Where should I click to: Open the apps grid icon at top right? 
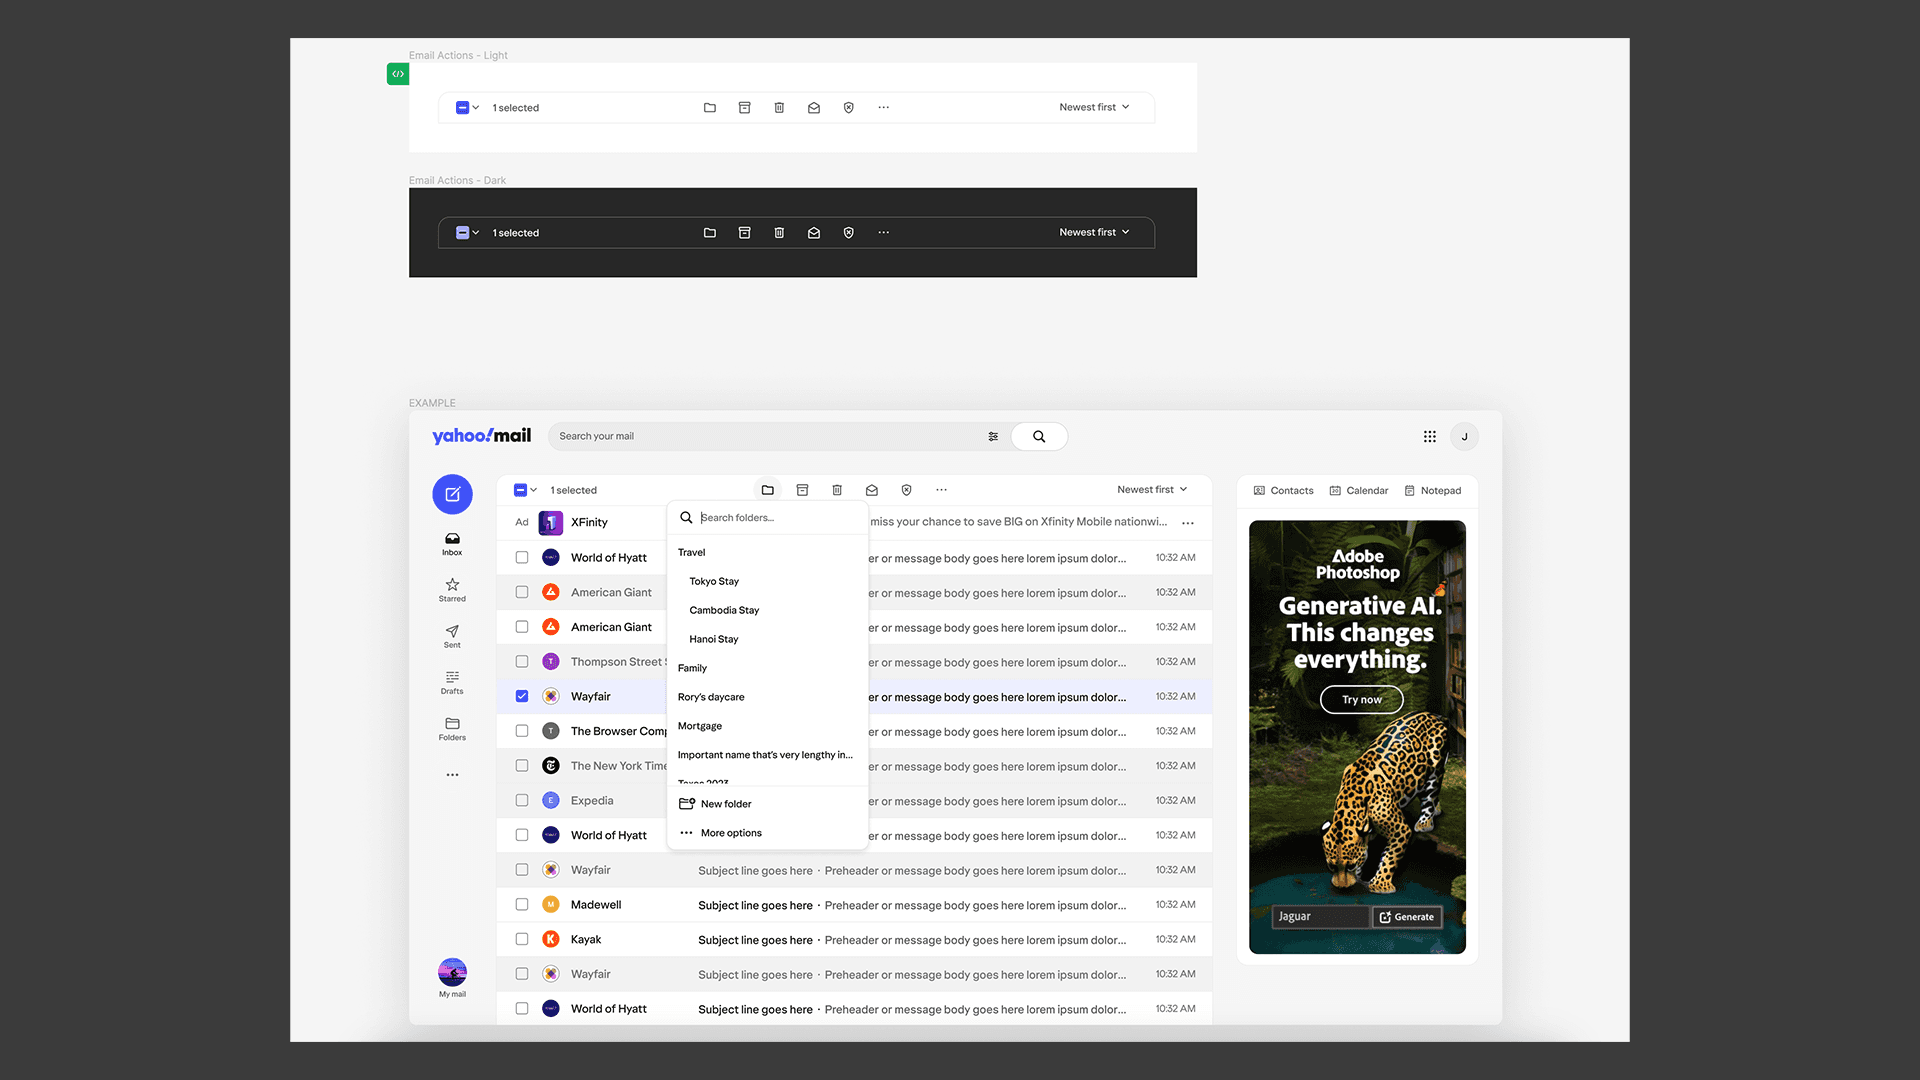point(1430,436)
